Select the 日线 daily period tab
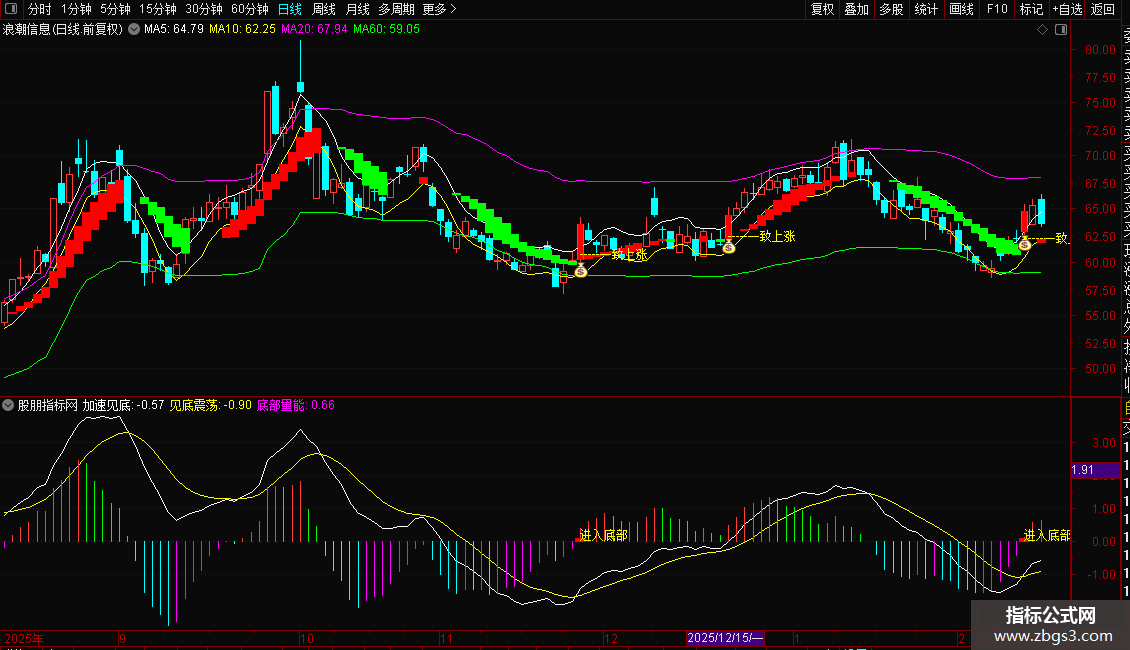The width and height of the screenshot is (1130, 650). (290, 9)
